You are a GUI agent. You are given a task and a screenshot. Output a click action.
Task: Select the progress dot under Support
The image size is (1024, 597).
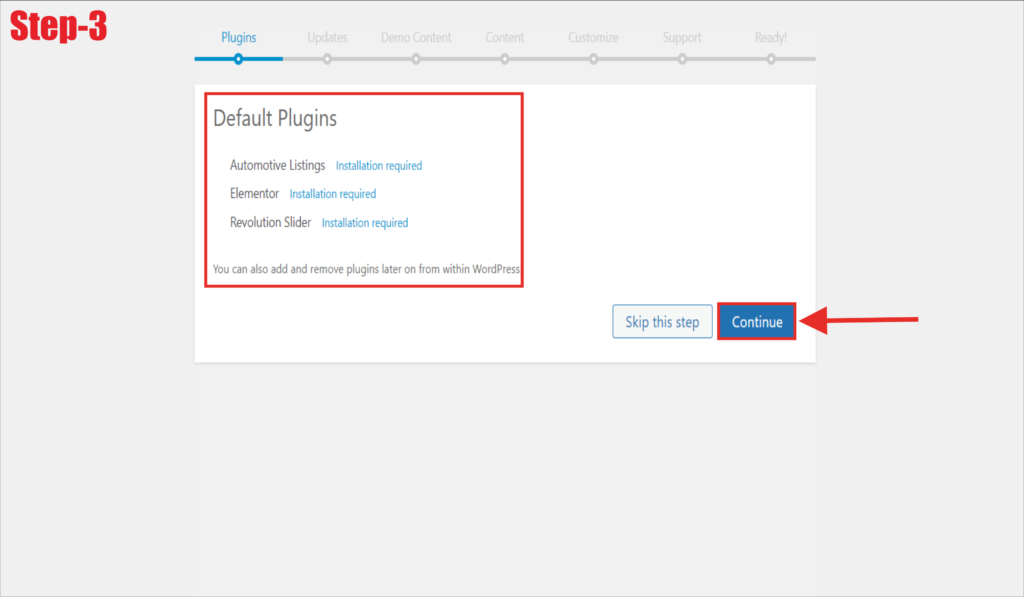[x=682, y=59]
